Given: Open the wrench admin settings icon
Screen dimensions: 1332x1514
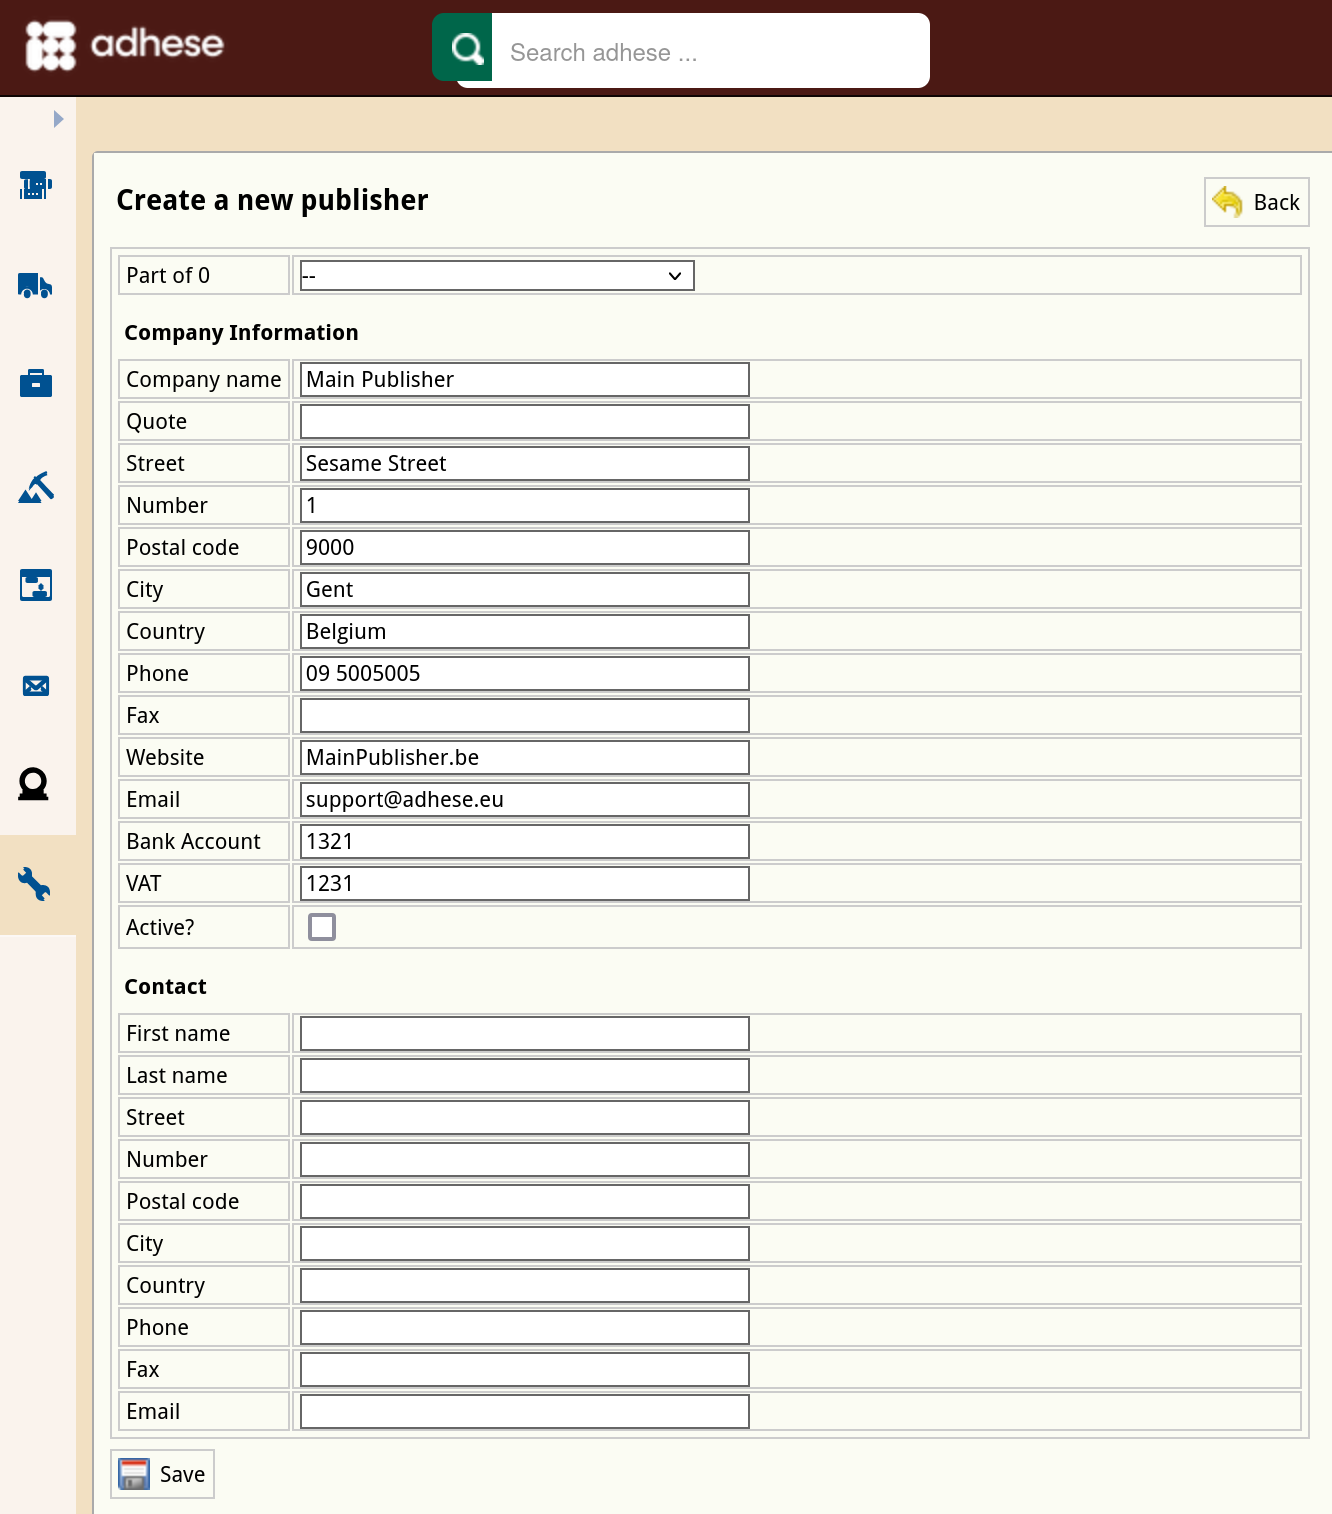Looking at the screenshot, I should (x=34, y=884).
